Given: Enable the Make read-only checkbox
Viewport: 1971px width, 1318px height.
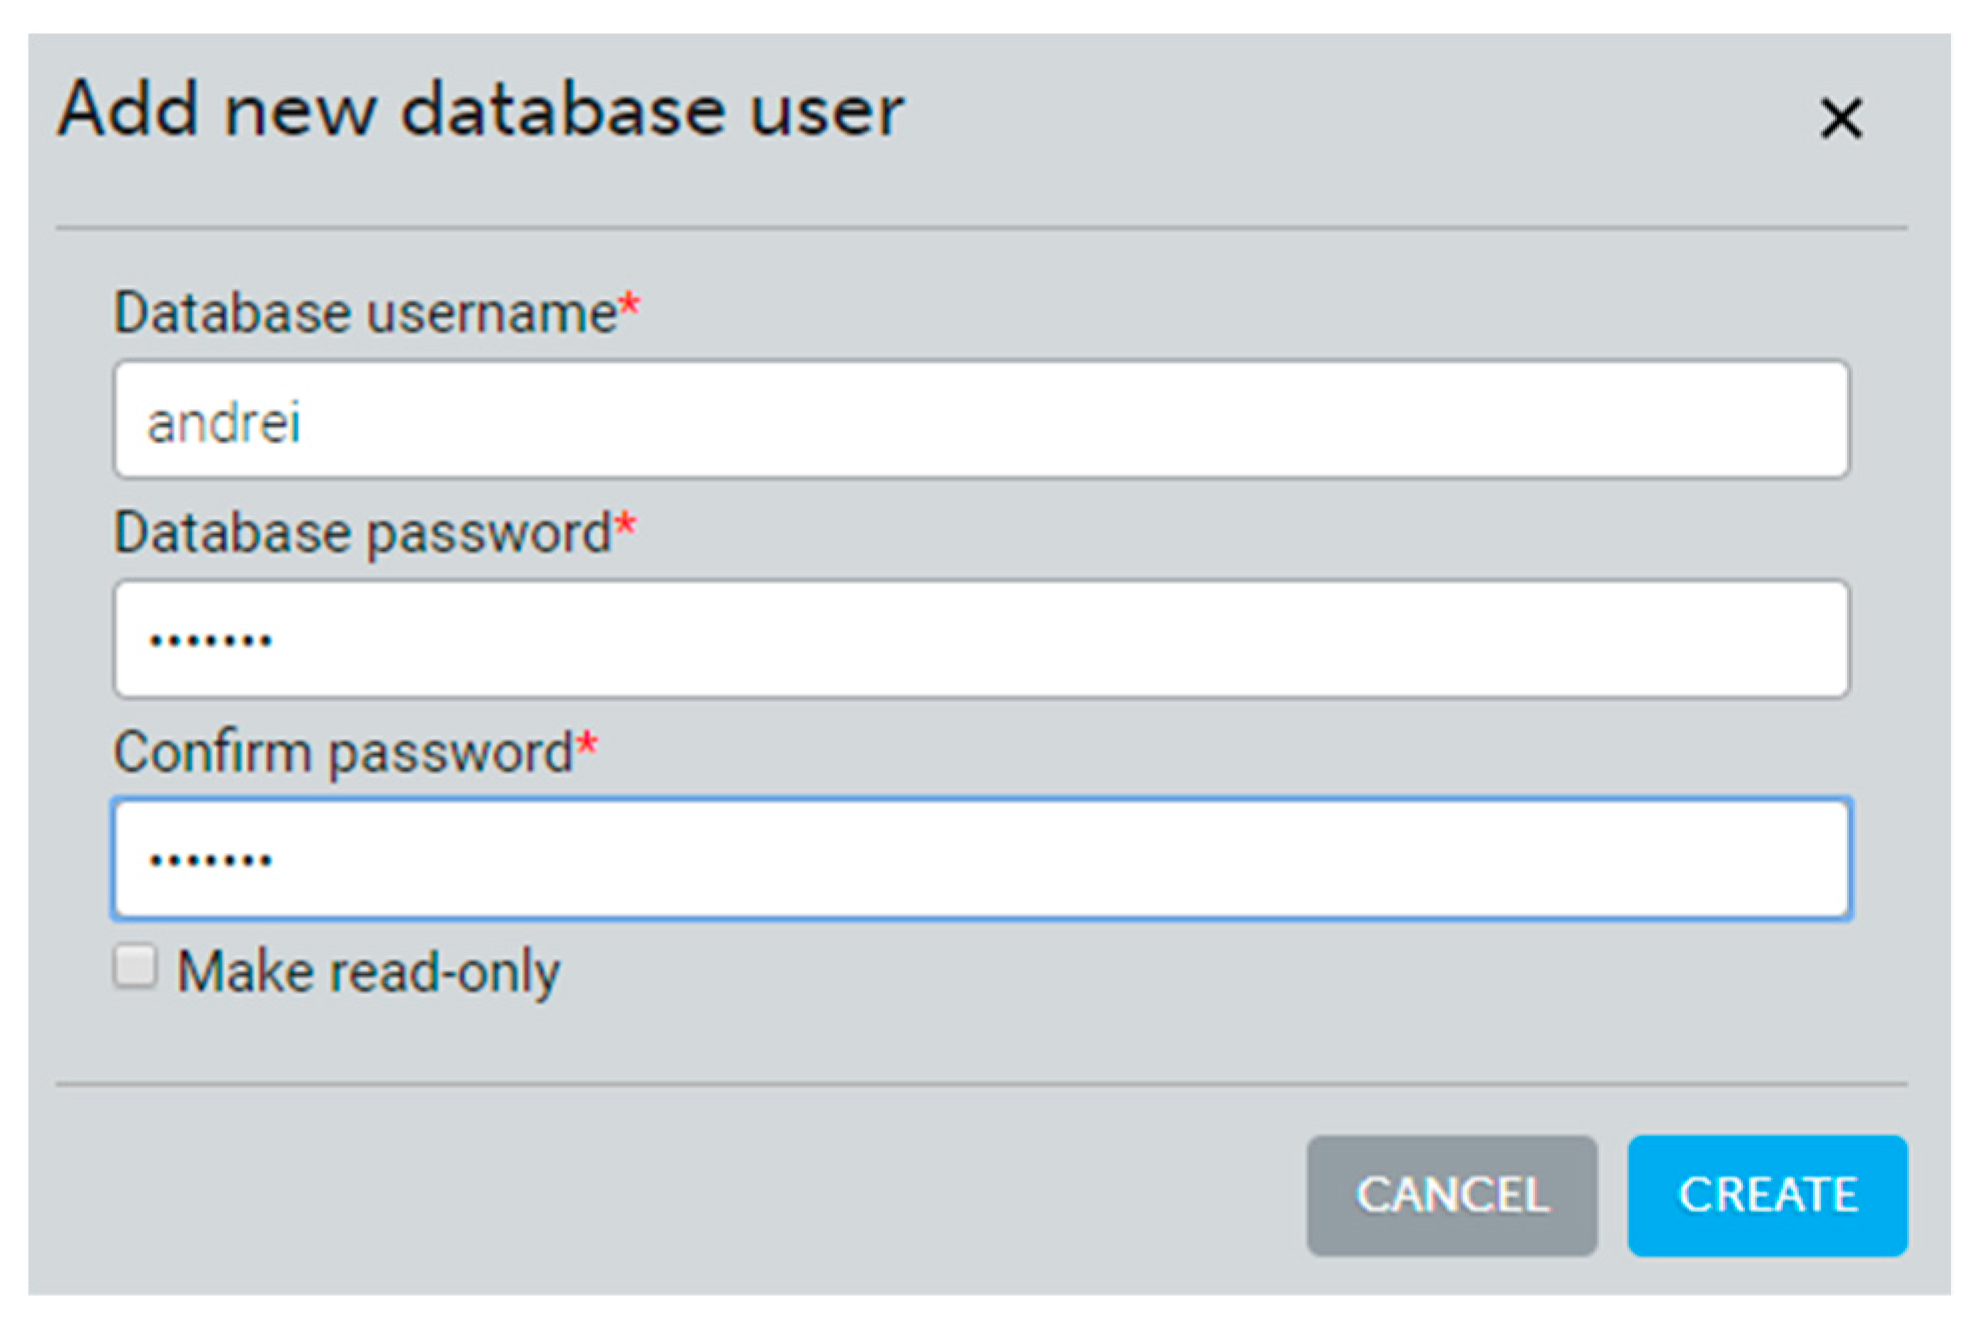Looking at the screenshot, I should (x=135, y=967).
